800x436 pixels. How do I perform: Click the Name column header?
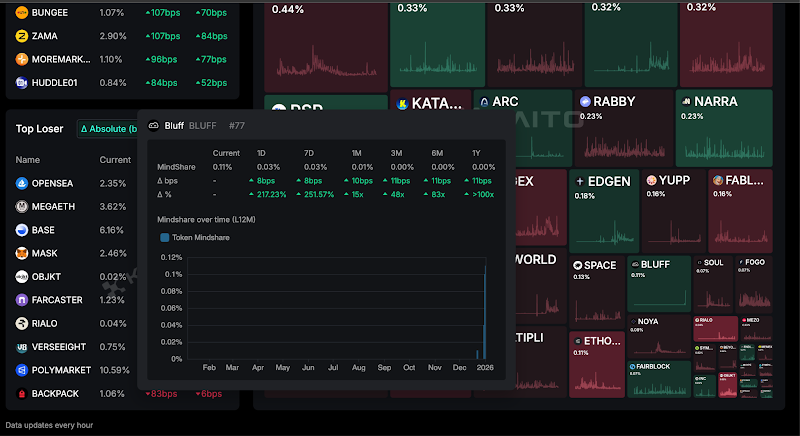(28, 160)
